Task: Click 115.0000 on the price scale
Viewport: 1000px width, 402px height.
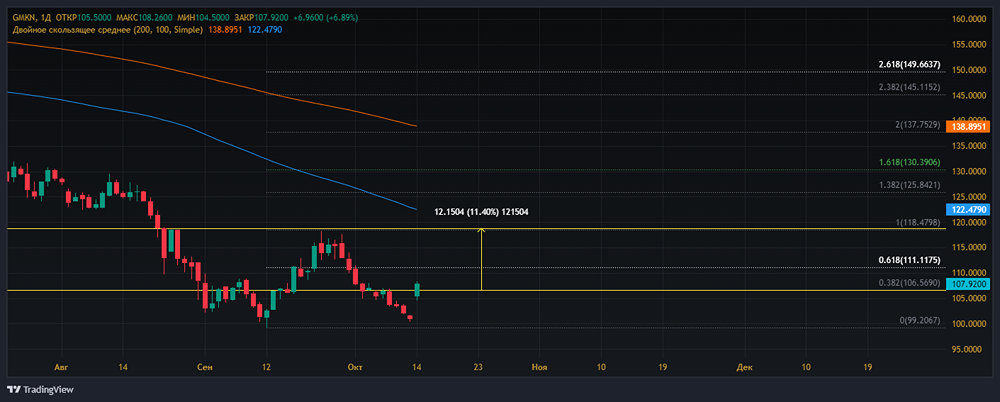Action: coord(967,248)
